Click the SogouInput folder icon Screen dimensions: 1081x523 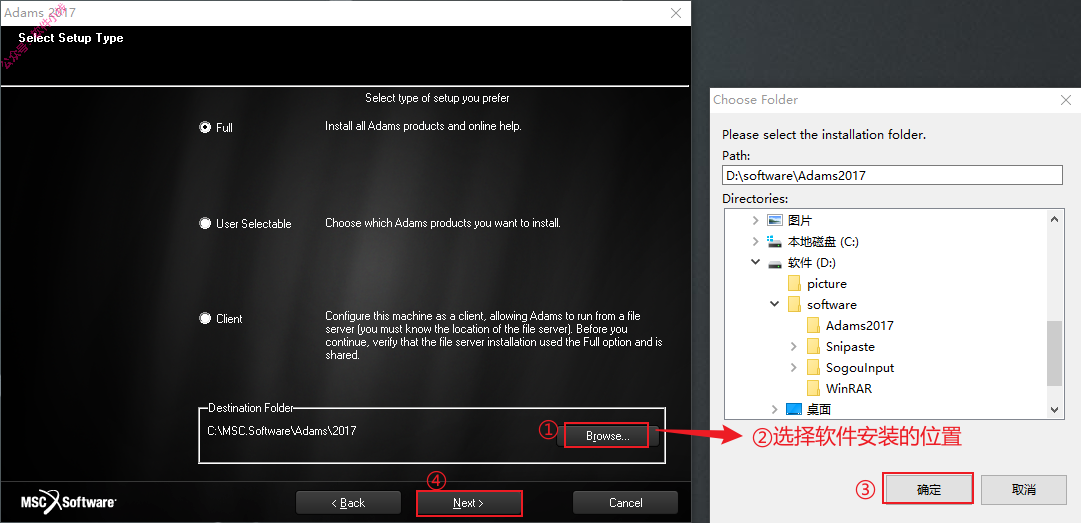[x=814, y=367]
